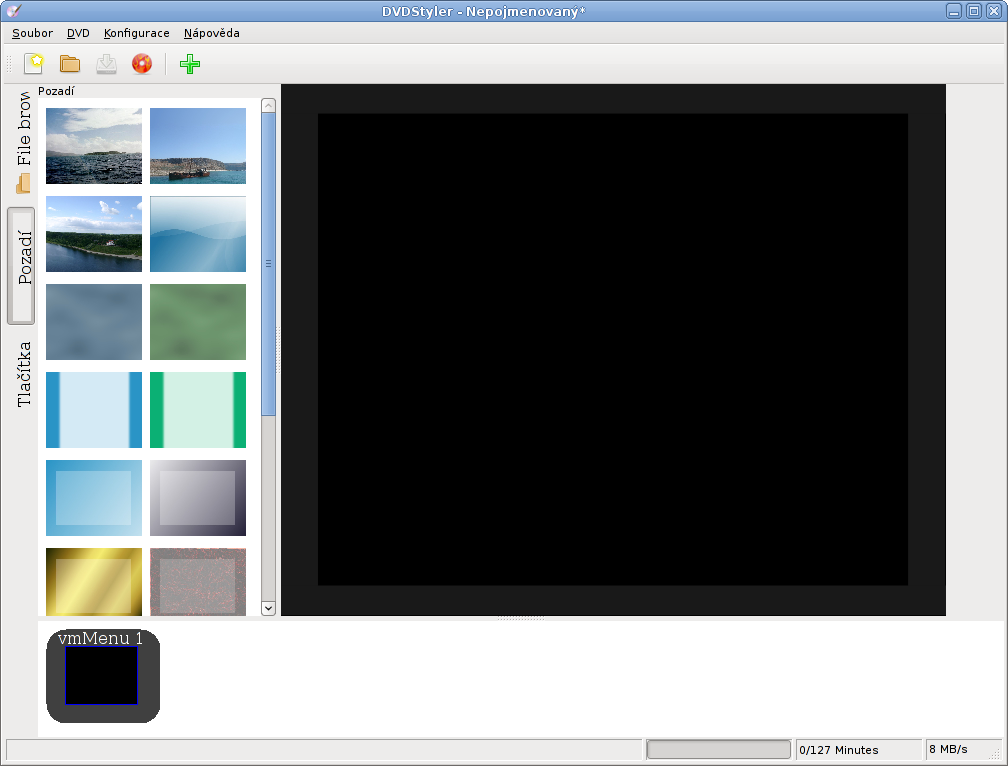
Task: Click the scroll down arrow of the background list
Action: (268, 607)
